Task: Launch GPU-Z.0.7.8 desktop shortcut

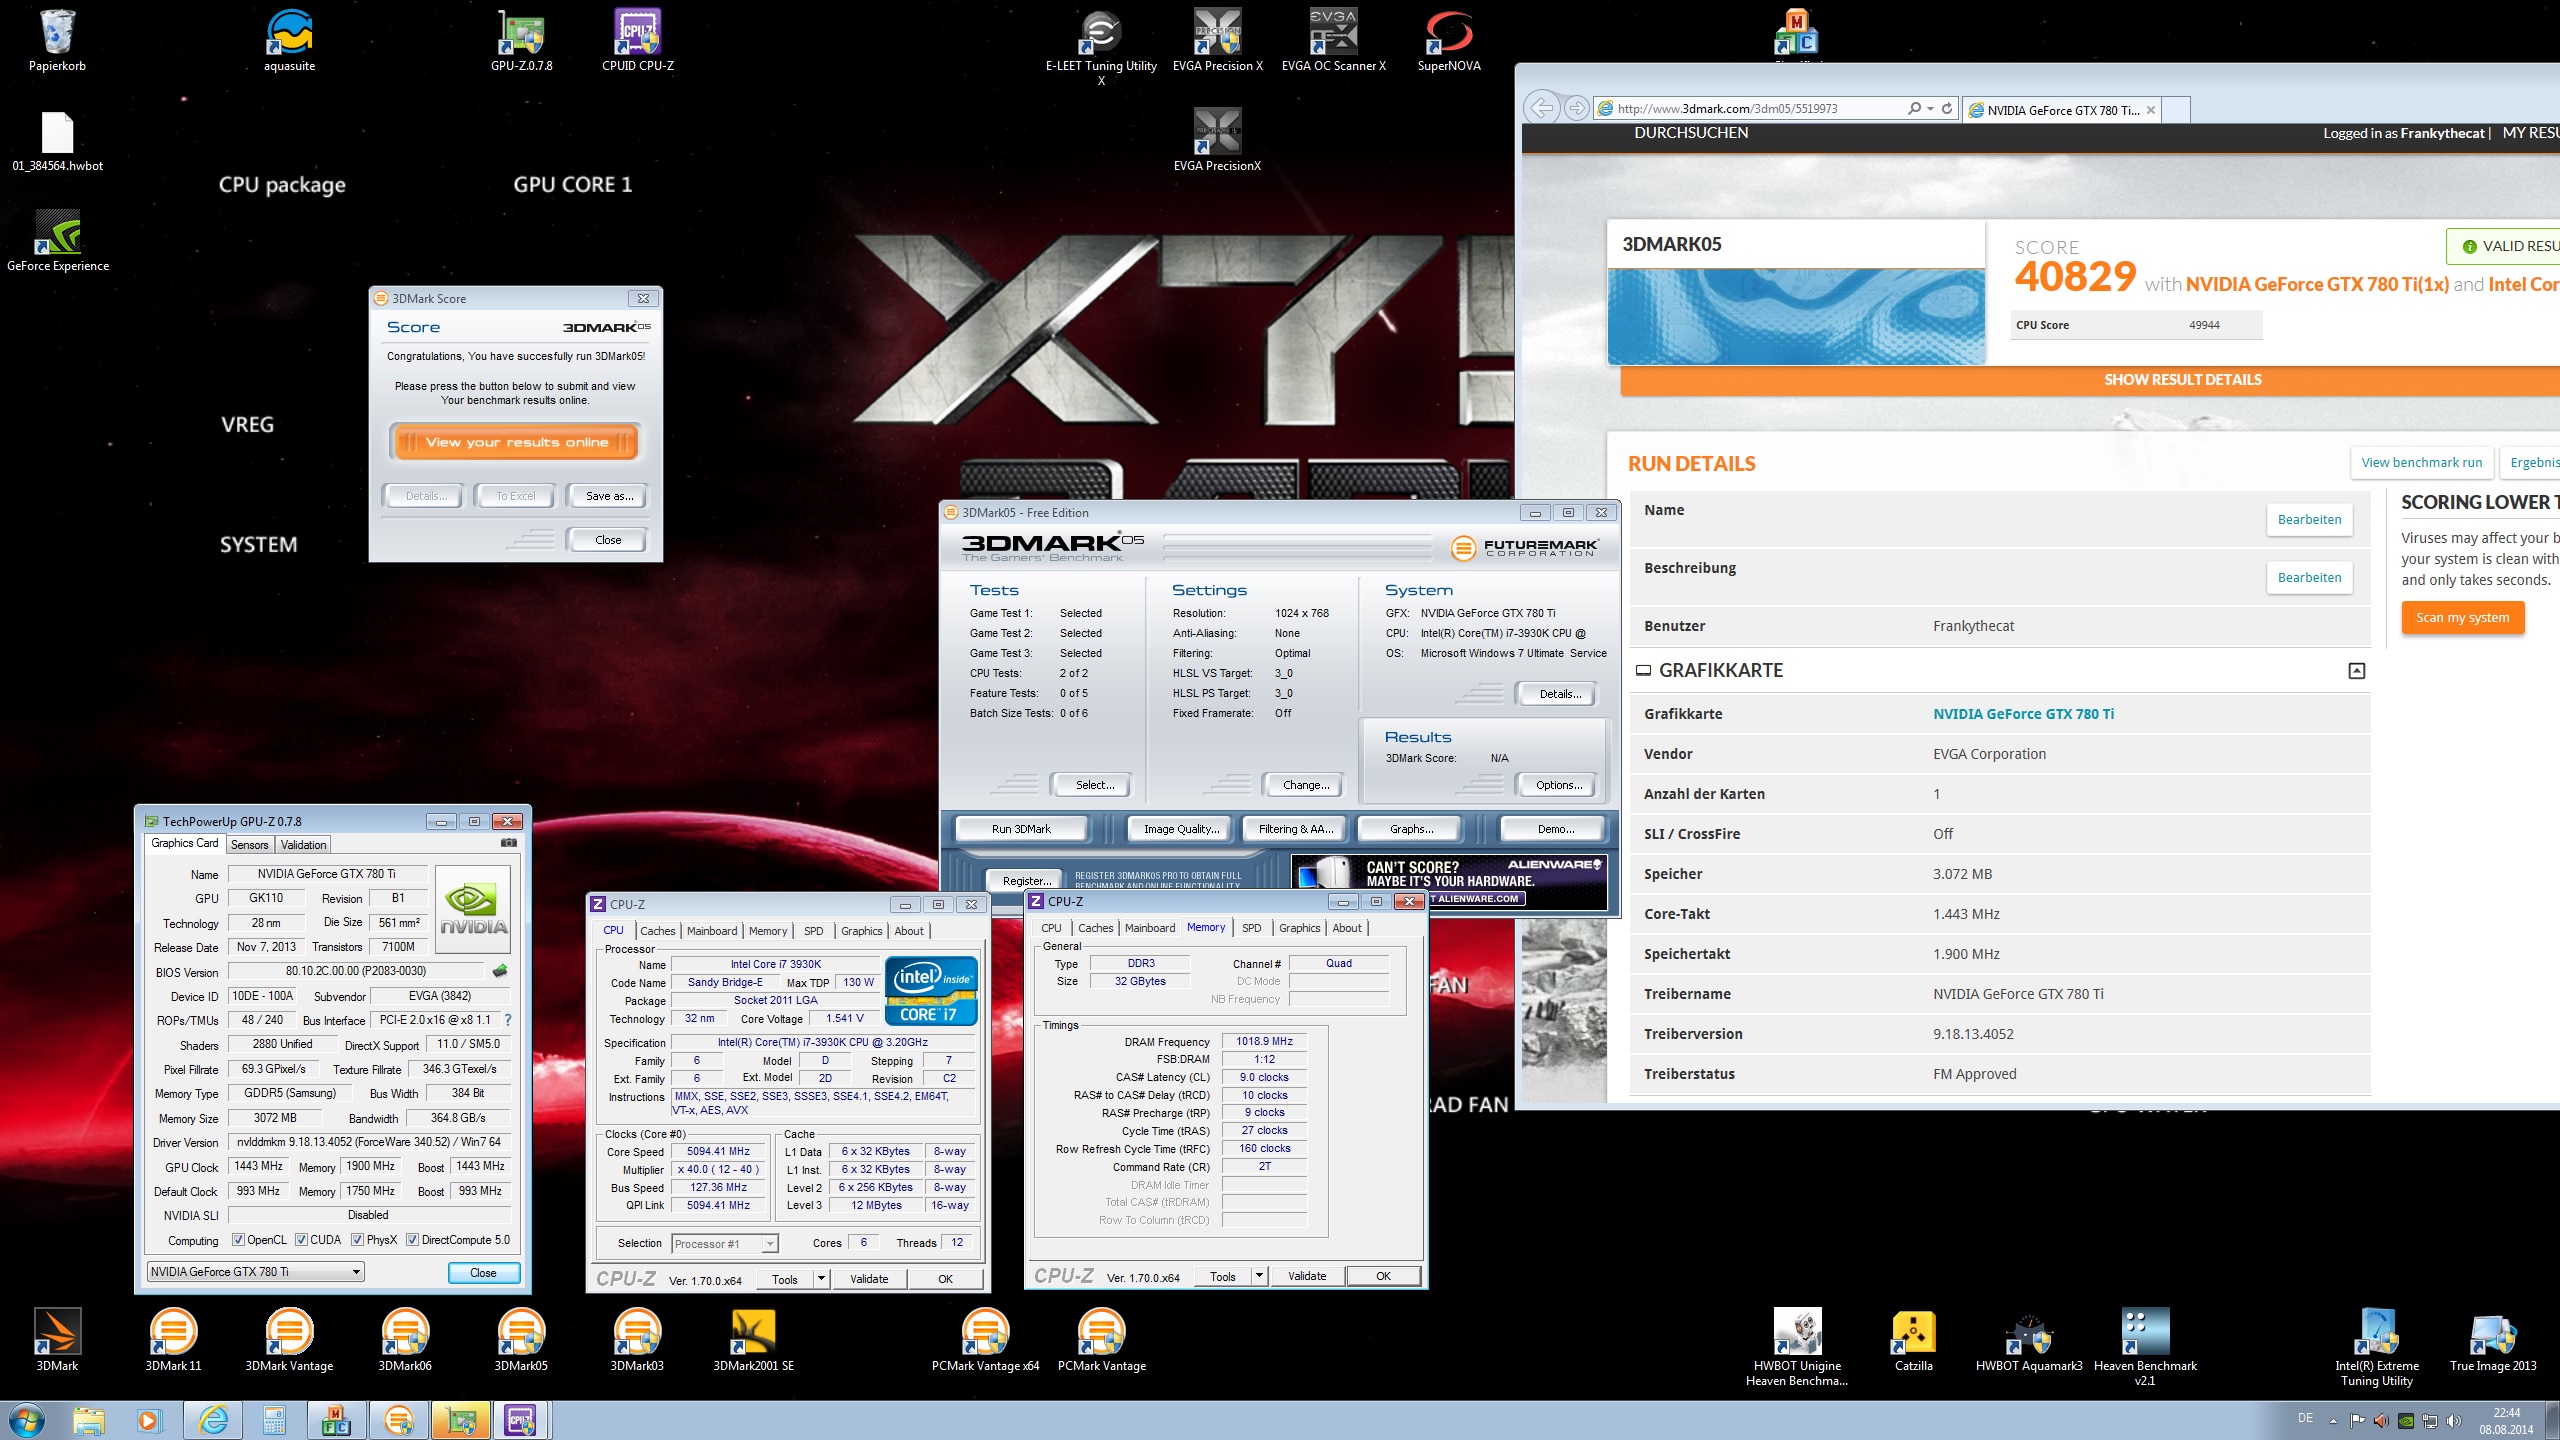Action: (521, 40)
